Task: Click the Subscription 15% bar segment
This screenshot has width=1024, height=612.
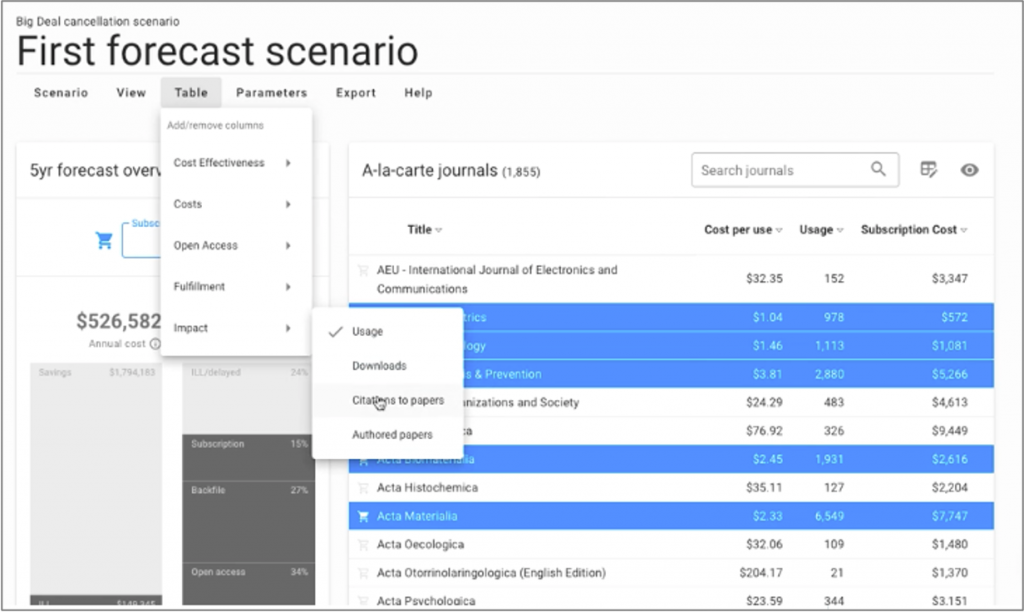Action: (249, 457)
